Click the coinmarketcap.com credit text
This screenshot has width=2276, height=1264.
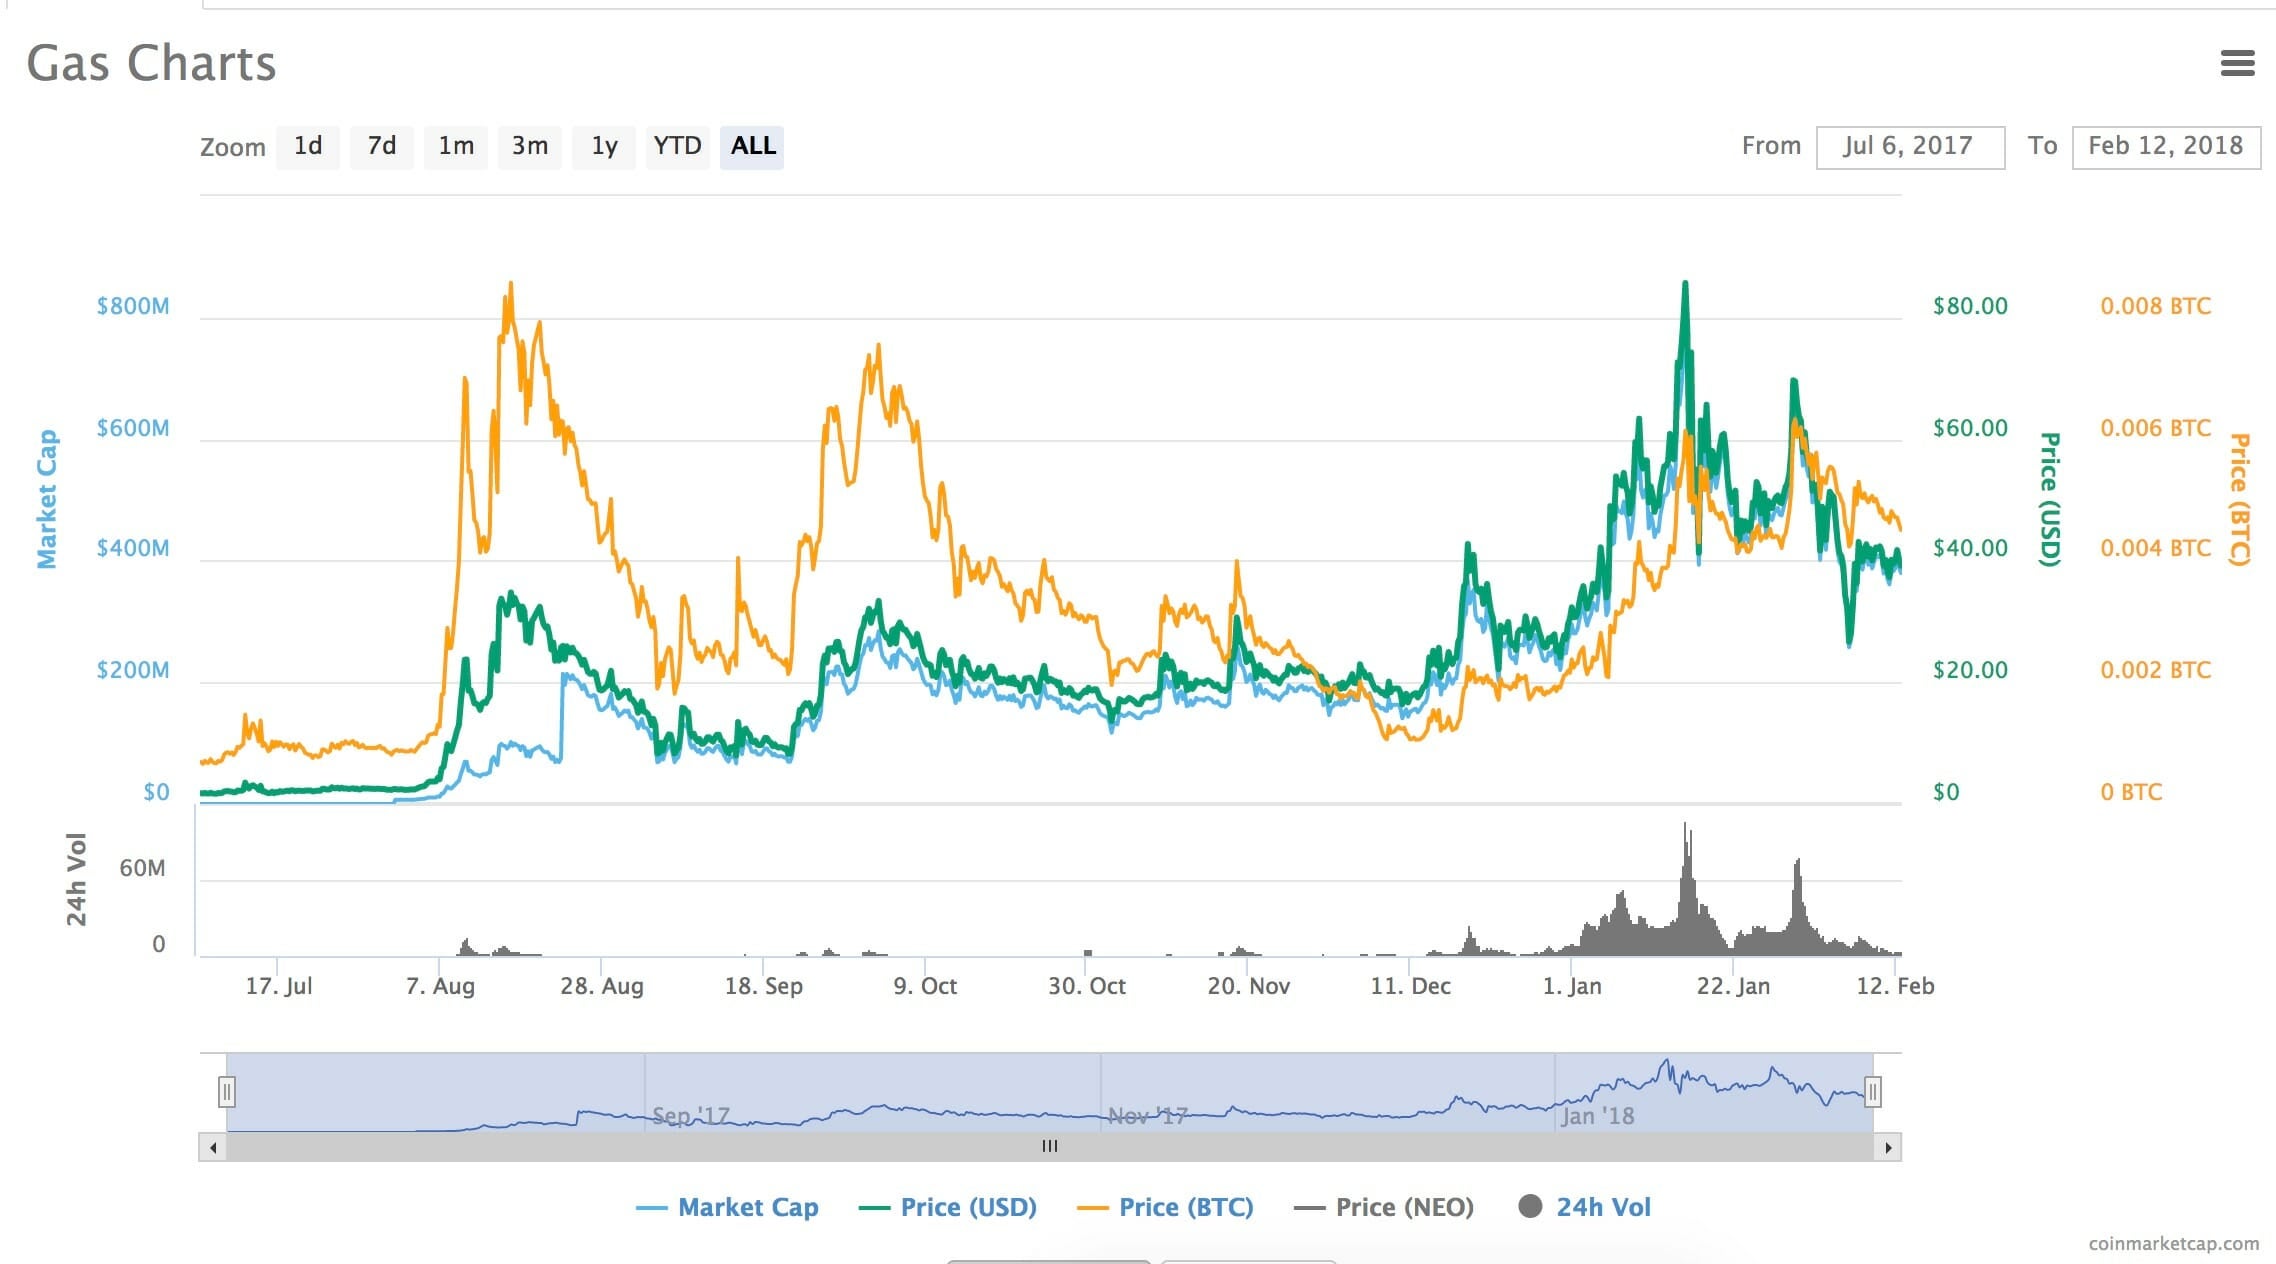[x=2173, y=1243]
